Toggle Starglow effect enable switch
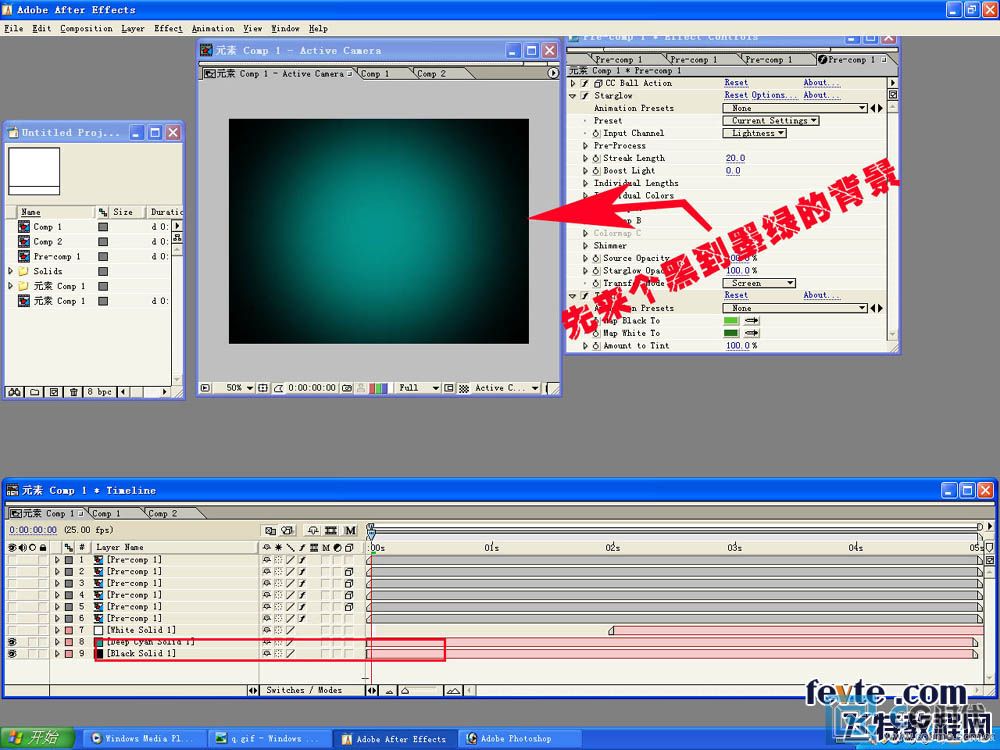The width and height of the screenshot is (1000, 750). (585, 96)
